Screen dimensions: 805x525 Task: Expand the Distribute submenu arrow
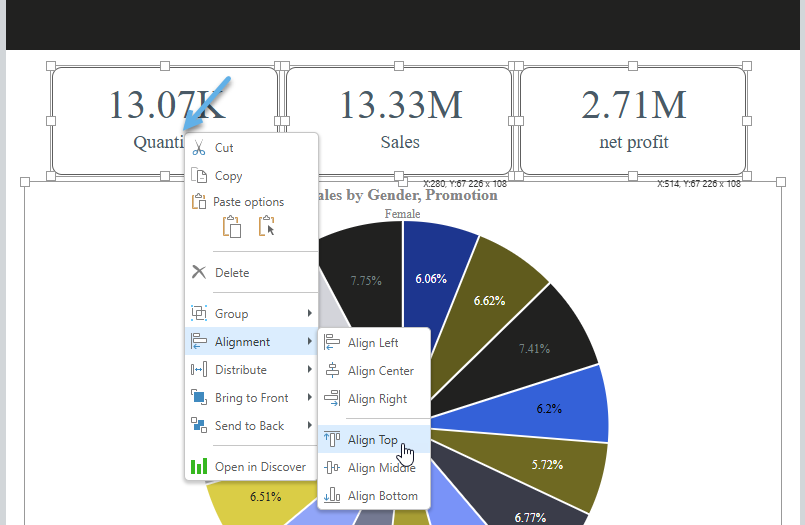click(310, 369)
